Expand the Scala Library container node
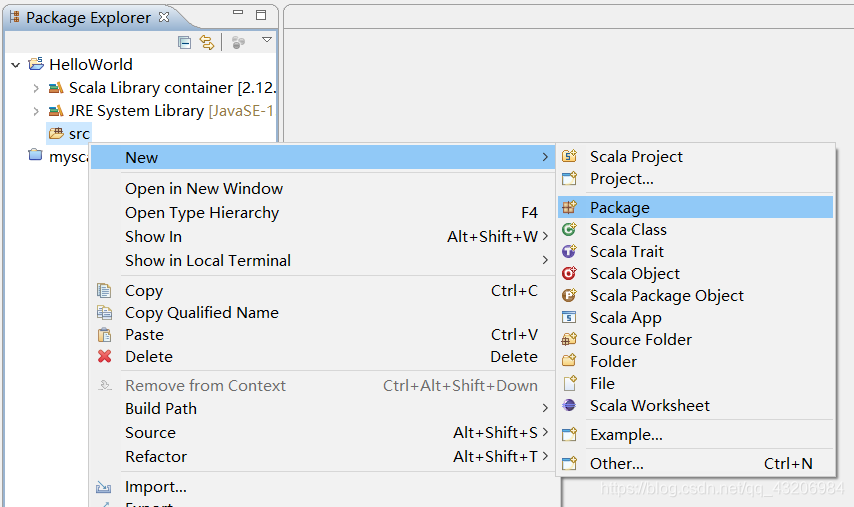Image resolution: width=854 pixels, height=507 pixels. point(36,88)
